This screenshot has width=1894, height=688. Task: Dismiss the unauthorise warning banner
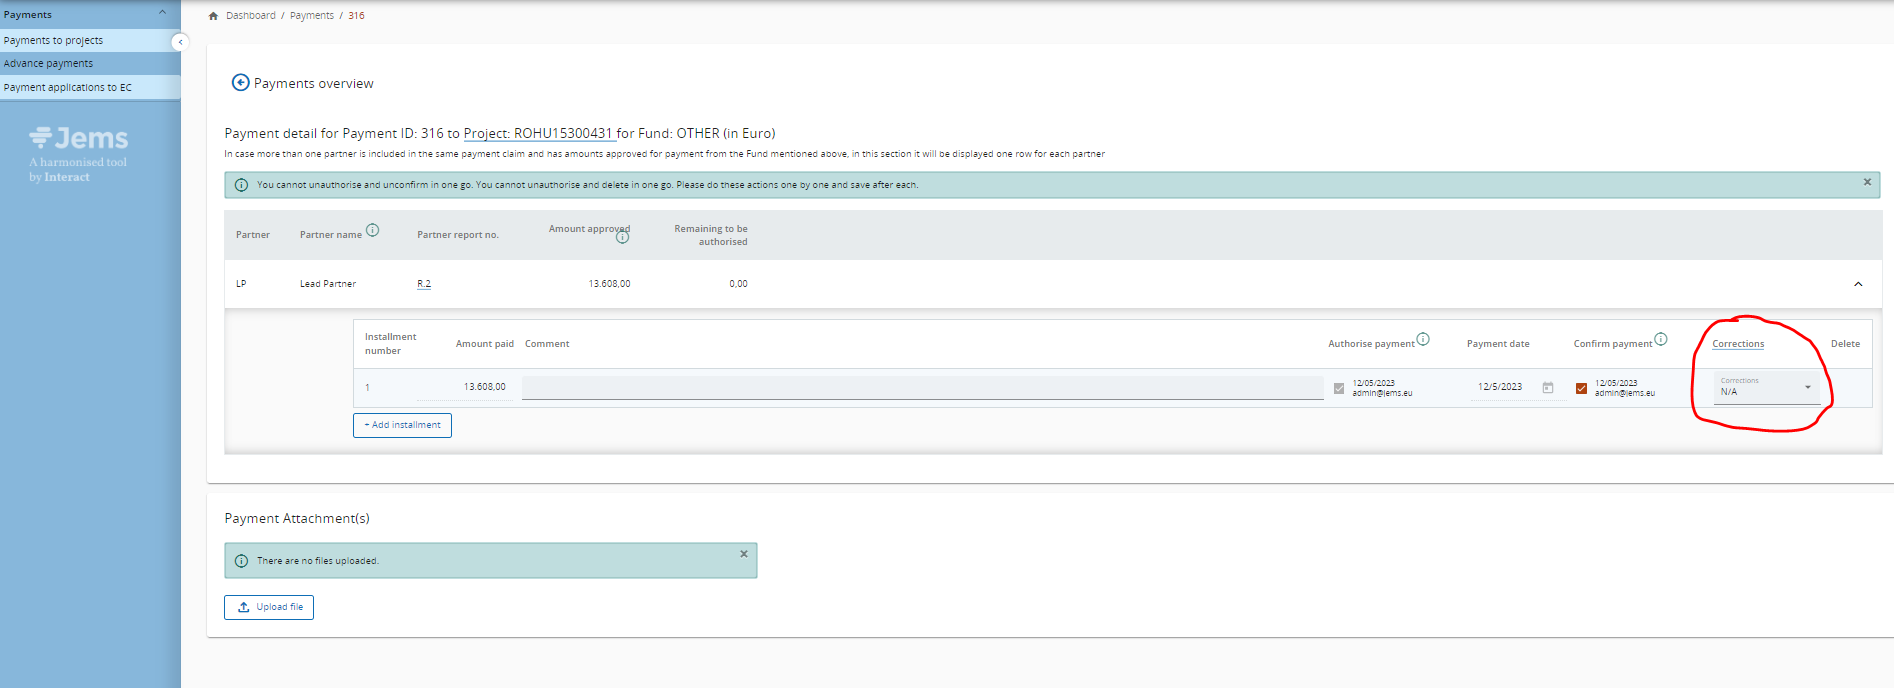point(1866,182)
